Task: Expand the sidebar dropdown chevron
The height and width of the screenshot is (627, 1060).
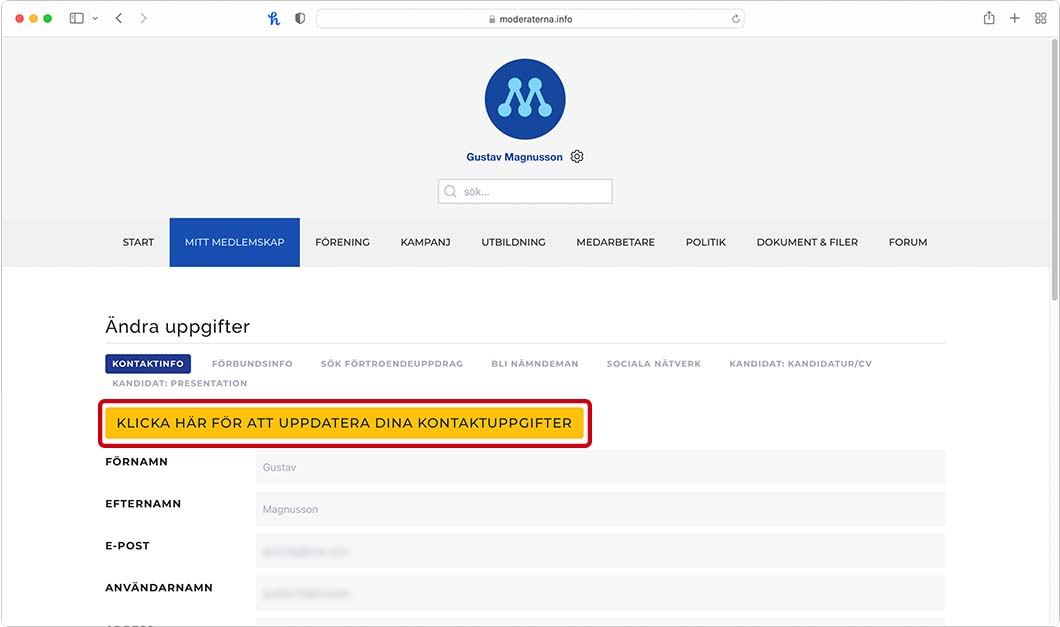Action: coord(95,19)
